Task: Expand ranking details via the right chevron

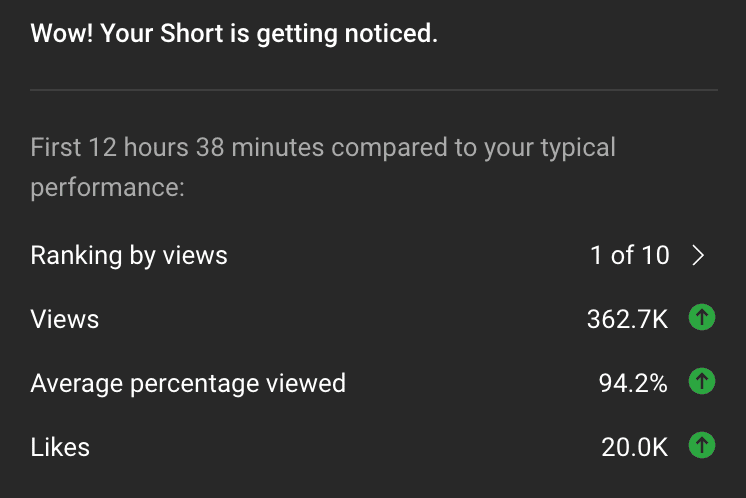Action: pyautogui.click(x=698, y=255)
